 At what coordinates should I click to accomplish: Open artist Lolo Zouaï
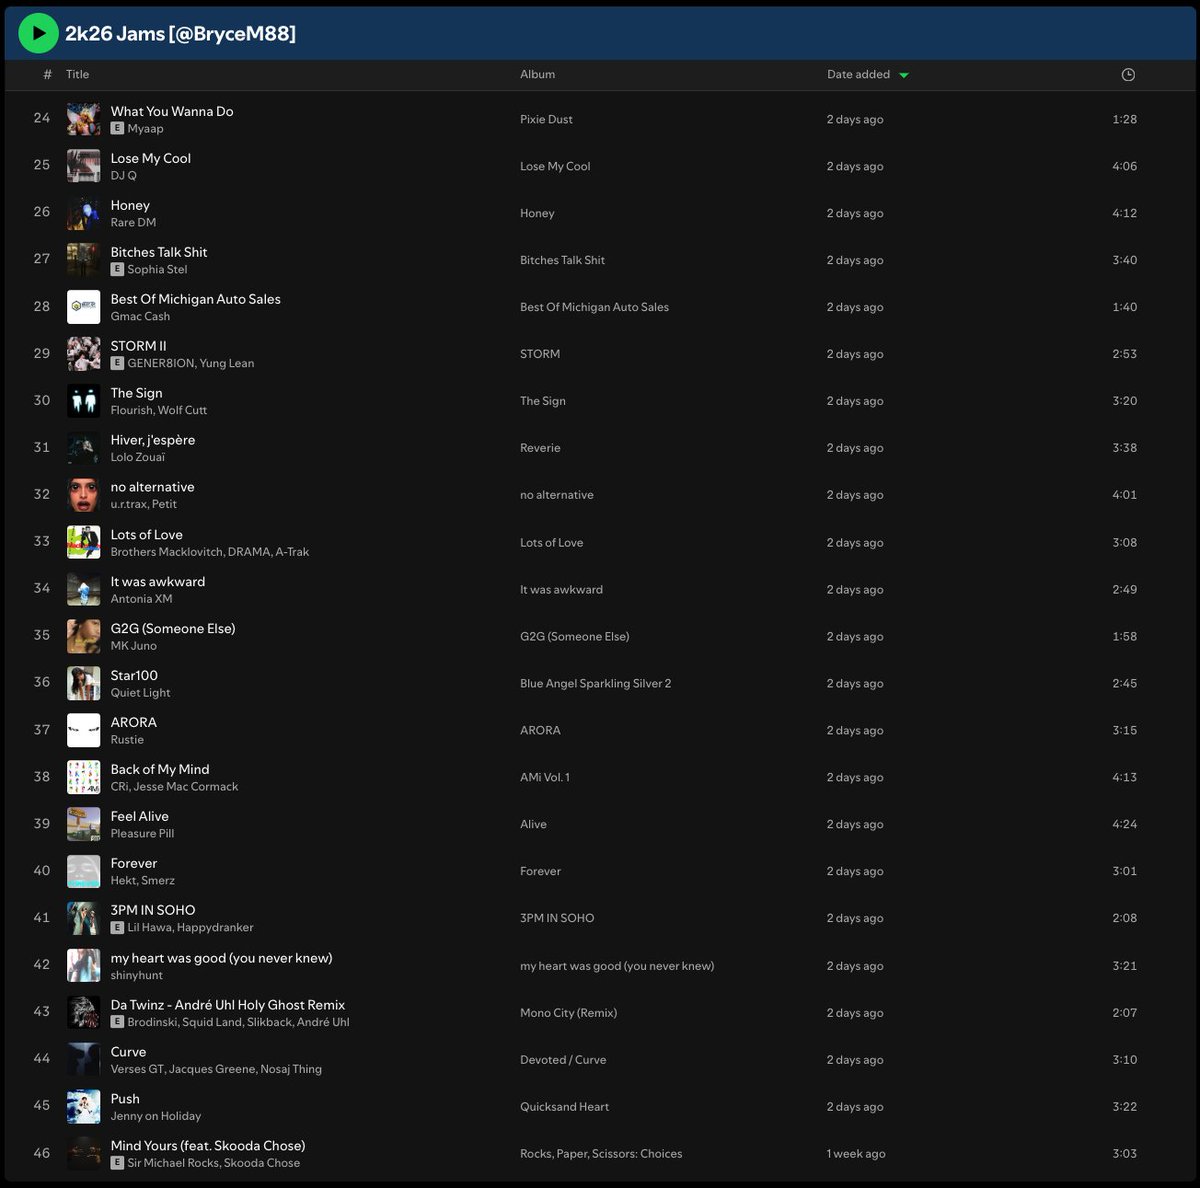coord(137,457)
